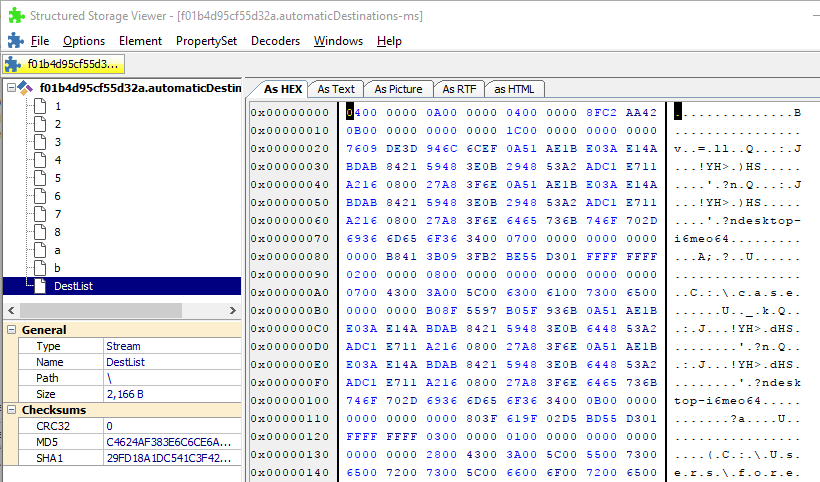This screenshot has height=482, width=820.
Task: Click the offset 0x00000140 row label
Action: click(290, 473)
